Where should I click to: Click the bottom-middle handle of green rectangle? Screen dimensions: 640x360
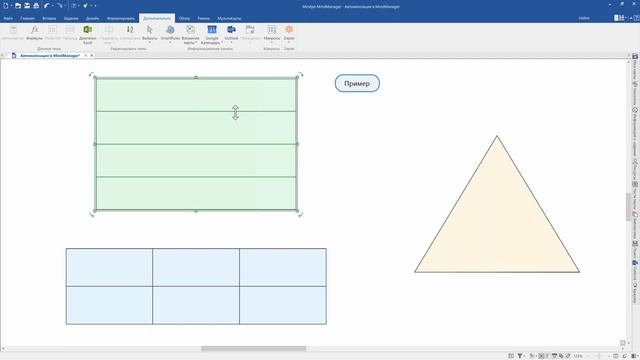pyautogui.click(x=196, y=211)
